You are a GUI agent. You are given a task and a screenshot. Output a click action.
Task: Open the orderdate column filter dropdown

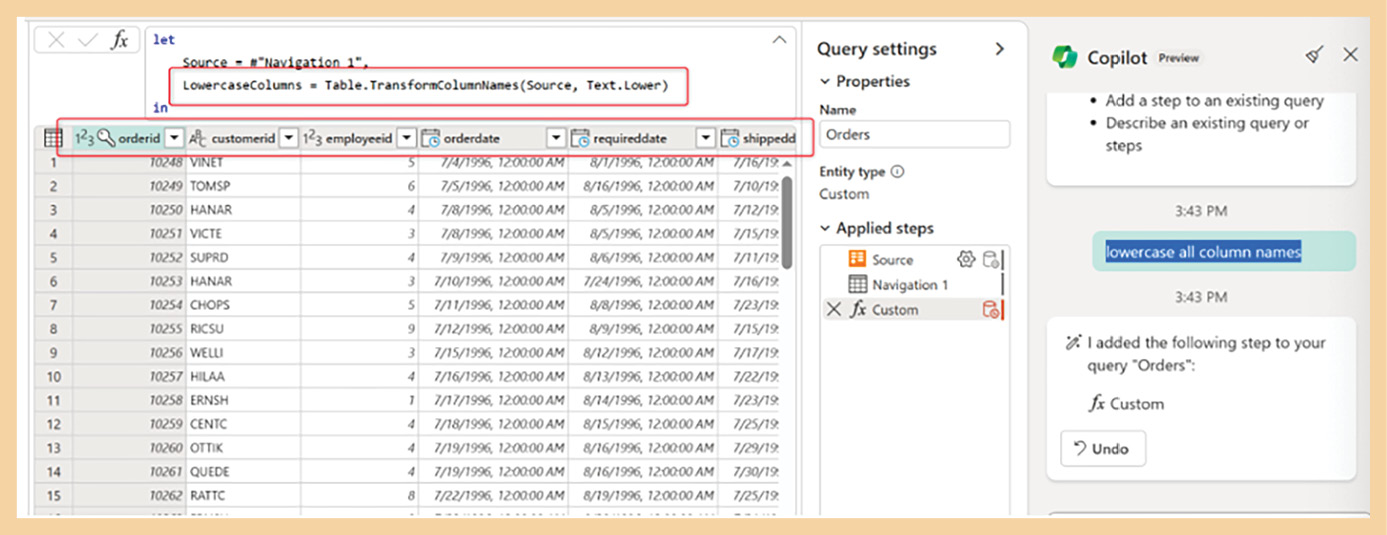pyautogui.click(x=556, y=138)
